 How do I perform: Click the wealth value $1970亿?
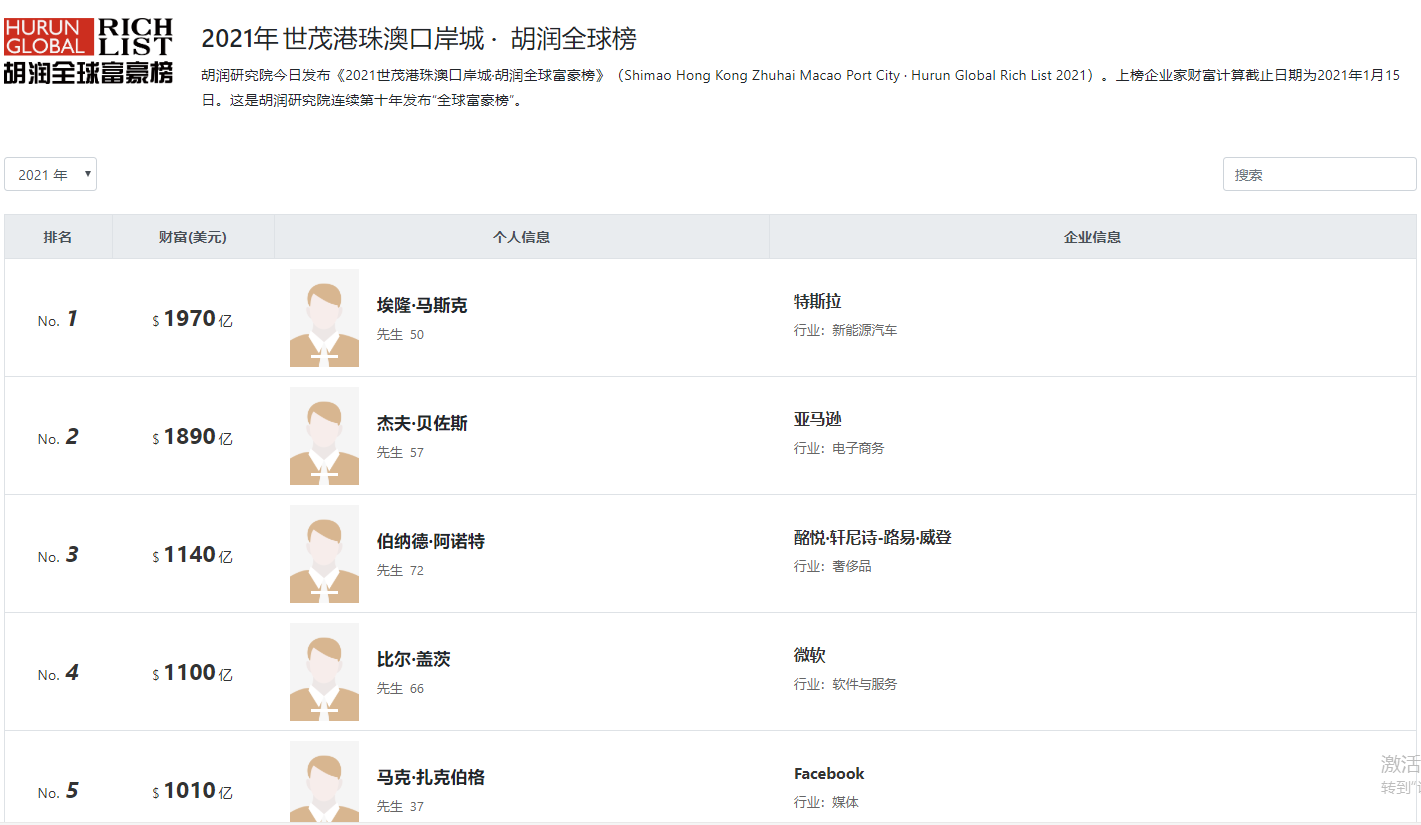pos(192,319)
